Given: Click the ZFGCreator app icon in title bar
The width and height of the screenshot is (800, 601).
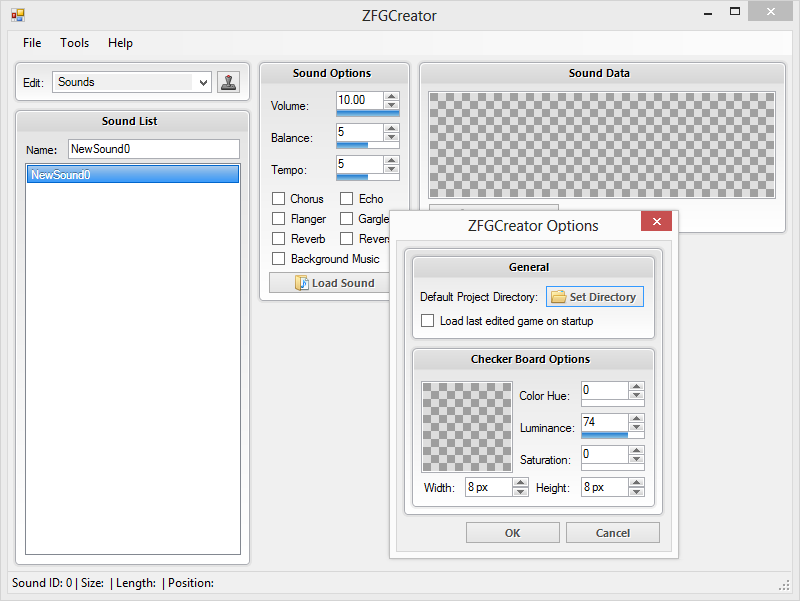Looking at the screenshot, I should (18, 15).
